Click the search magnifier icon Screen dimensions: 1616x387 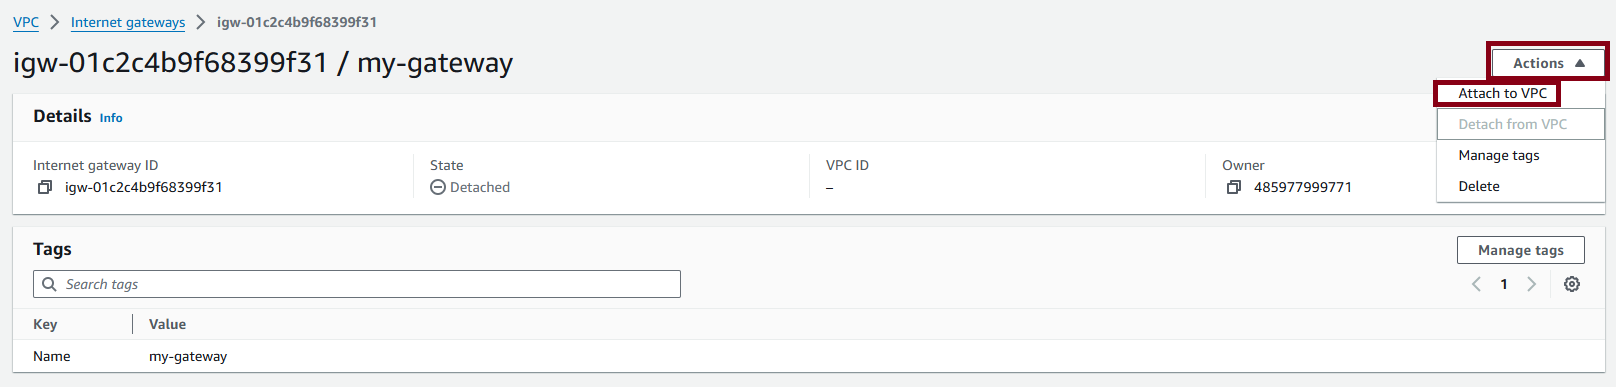pos(49,284)
